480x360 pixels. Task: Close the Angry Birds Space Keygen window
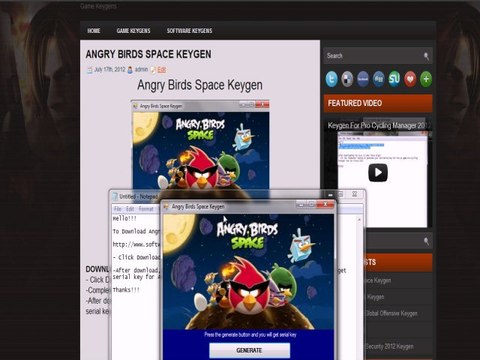325,204
